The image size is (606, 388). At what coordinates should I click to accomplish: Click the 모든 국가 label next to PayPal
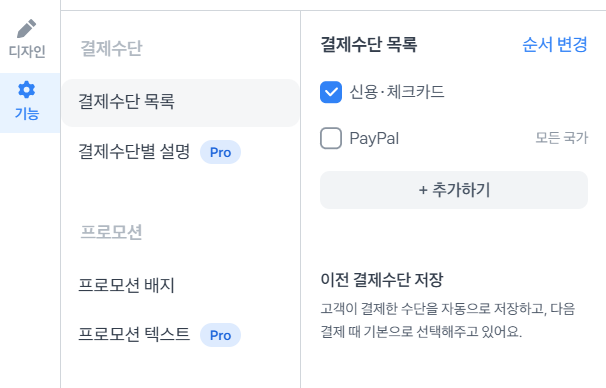pos(562,138)
